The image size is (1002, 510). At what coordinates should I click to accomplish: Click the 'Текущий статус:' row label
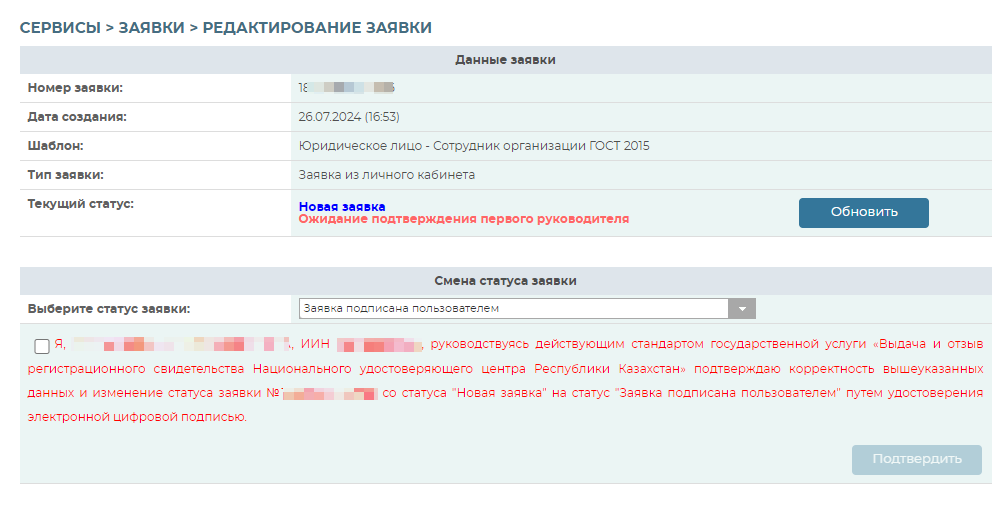[81, 204]
